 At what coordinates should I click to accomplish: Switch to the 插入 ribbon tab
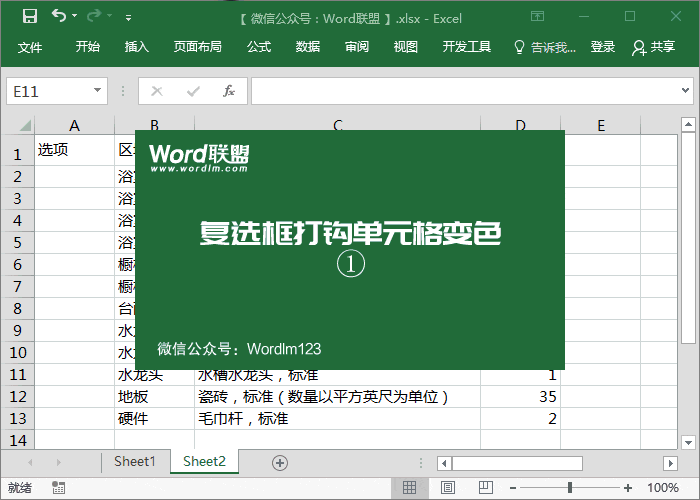click(137, 47)
